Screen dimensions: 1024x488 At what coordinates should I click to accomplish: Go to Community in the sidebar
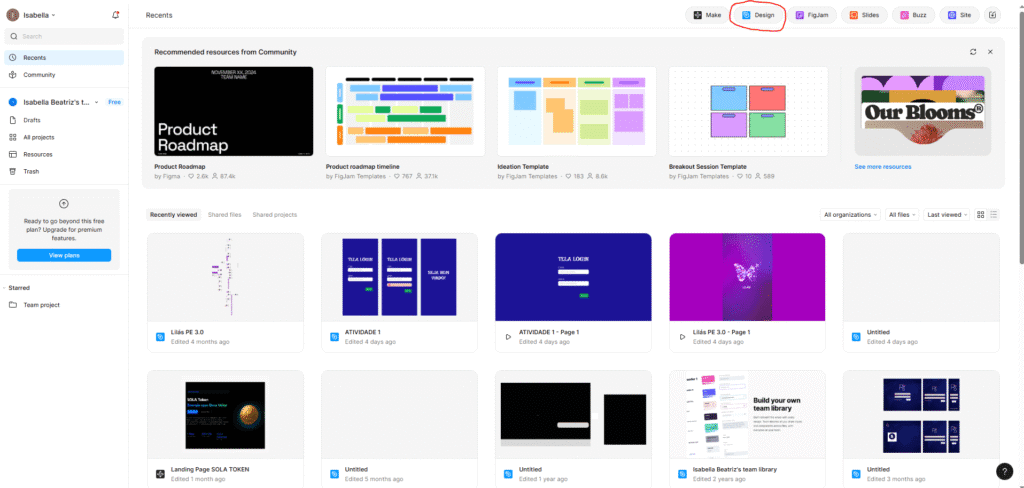39,75
